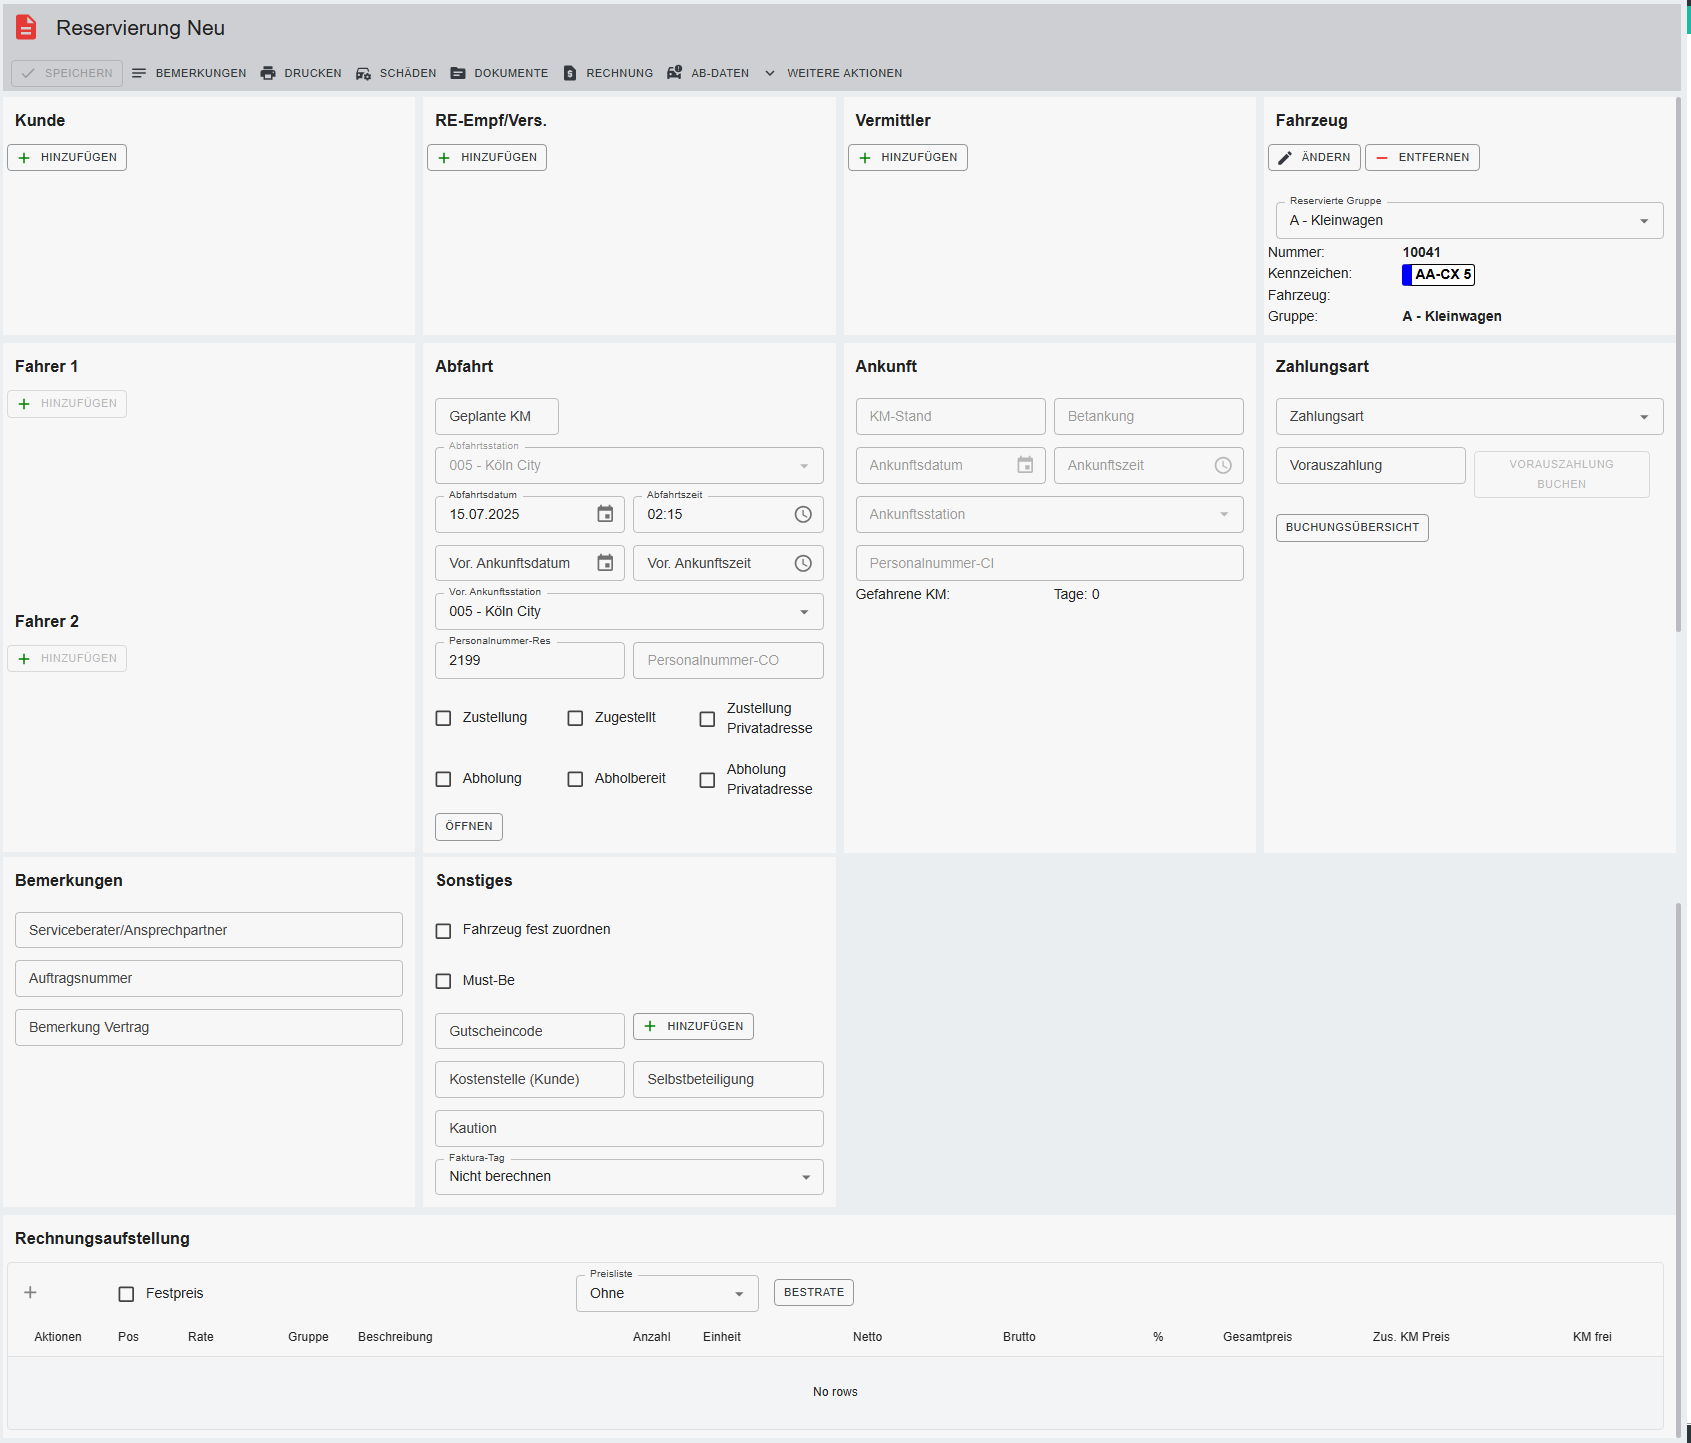Open the Weitere Aktionen menu
This screenshot has height=1443, width=1691.
[x=833, y=73]
